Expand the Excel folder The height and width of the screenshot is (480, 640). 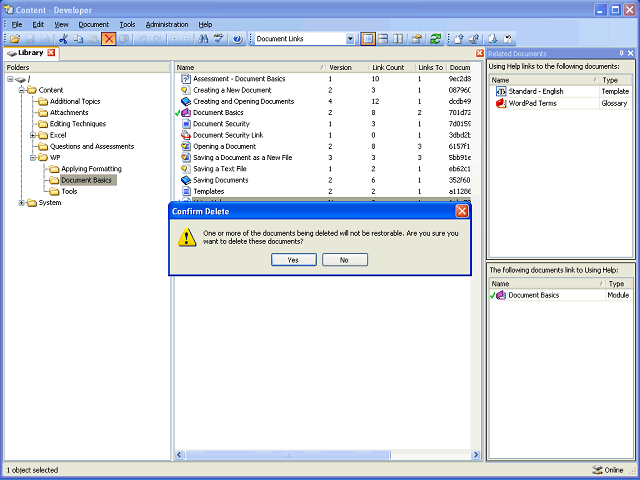pos(33,135)
